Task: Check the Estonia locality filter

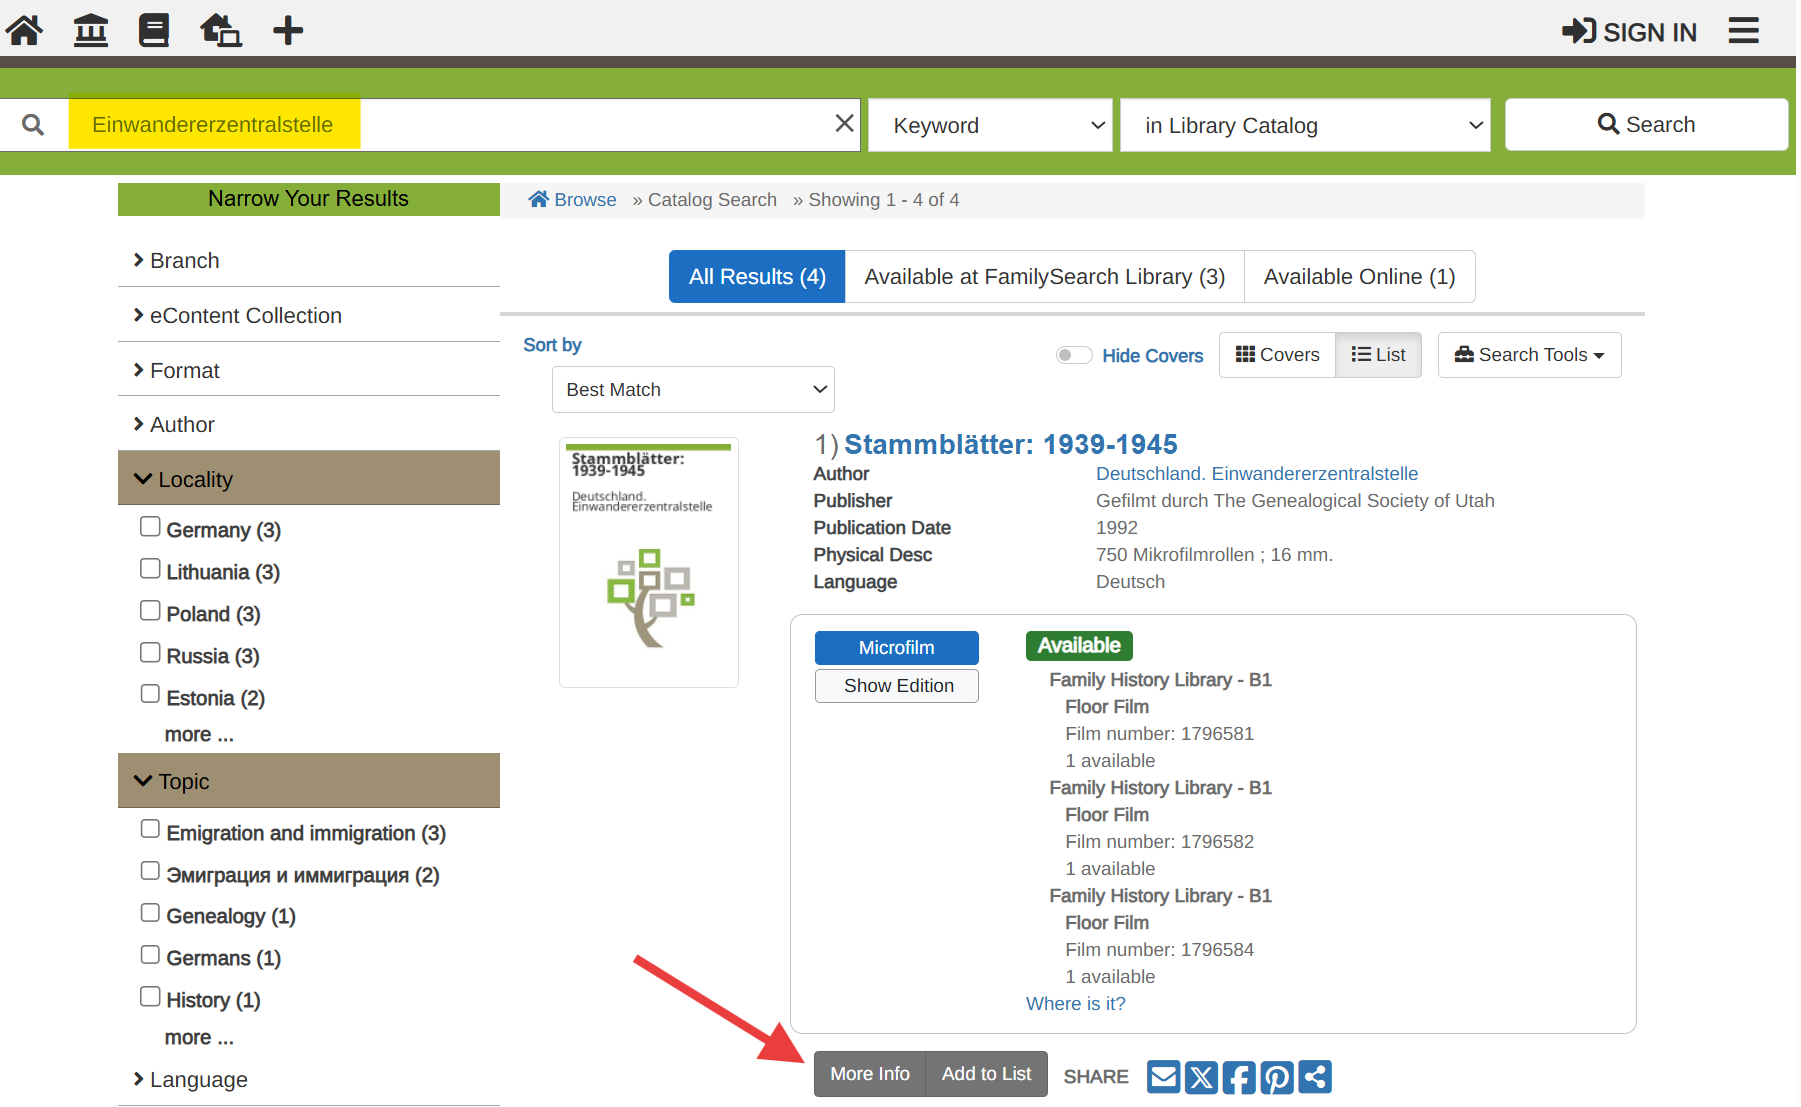Action: [x=150, y=694]
